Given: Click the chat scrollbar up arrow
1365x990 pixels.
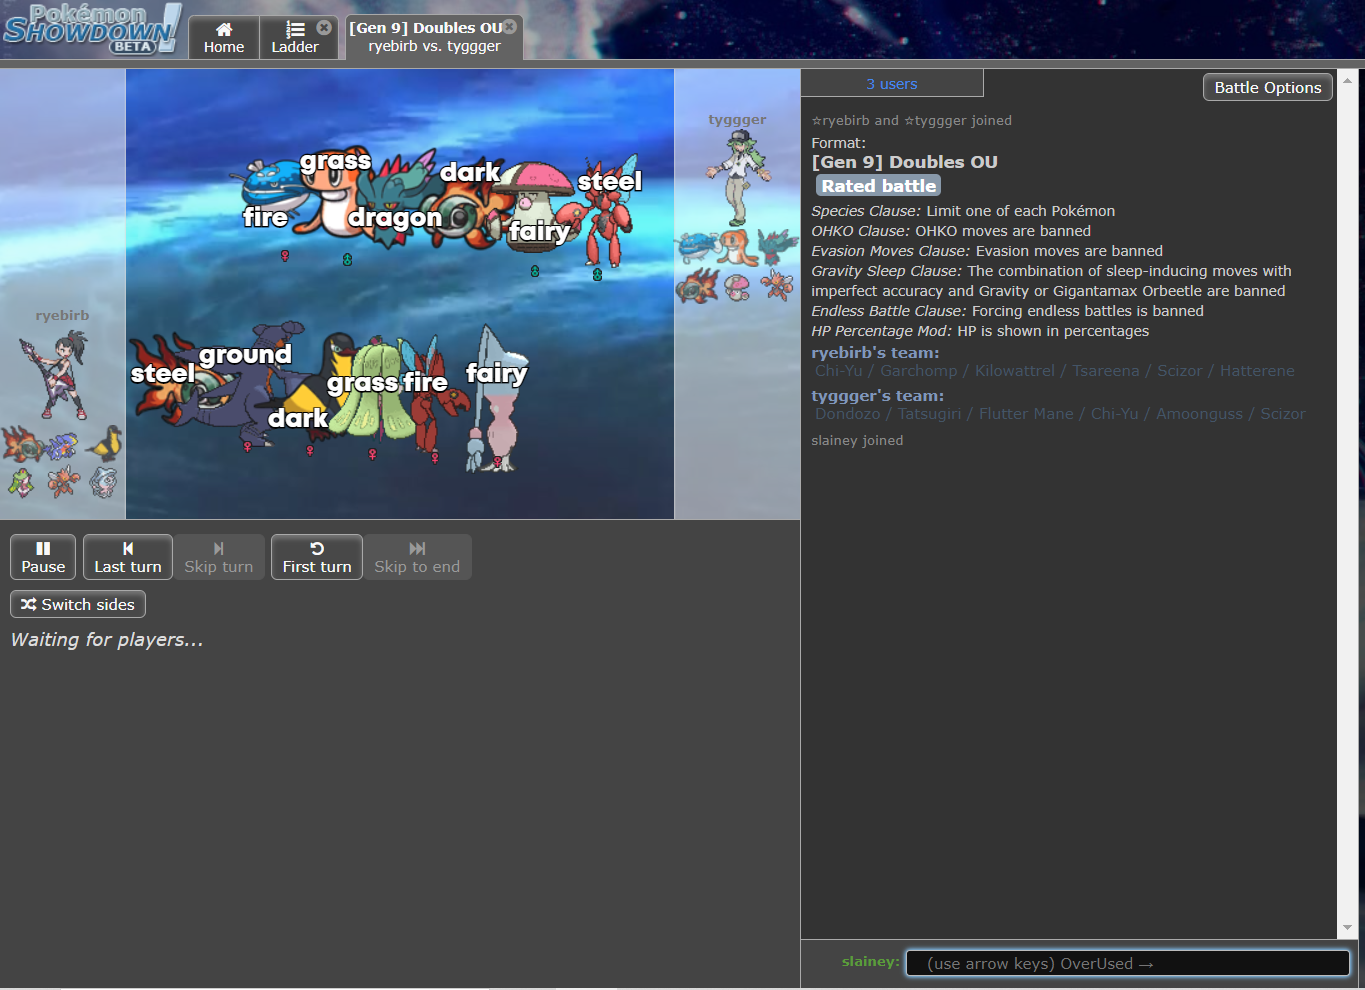Looking at the screenshot, I should [1347, 80].
